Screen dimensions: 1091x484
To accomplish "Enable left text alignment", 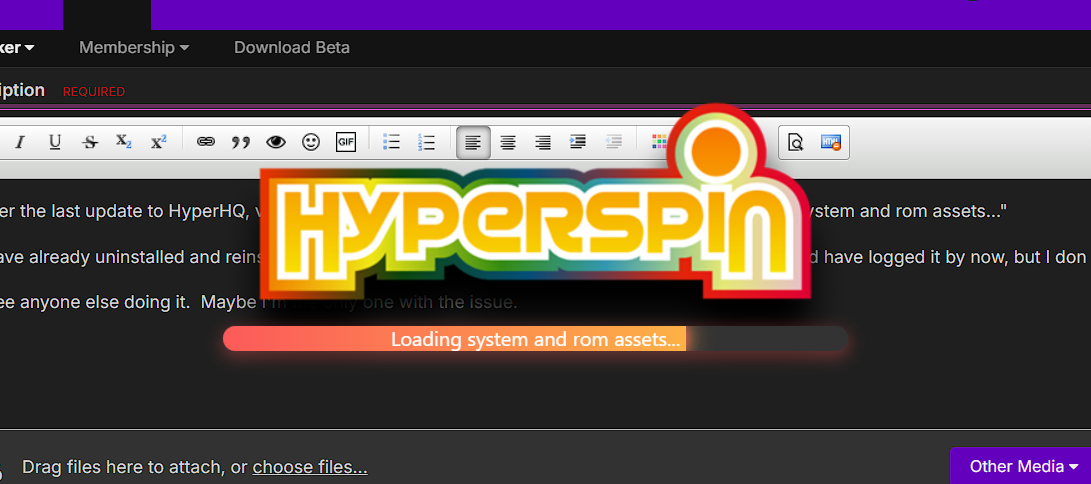I will [473, 142].
